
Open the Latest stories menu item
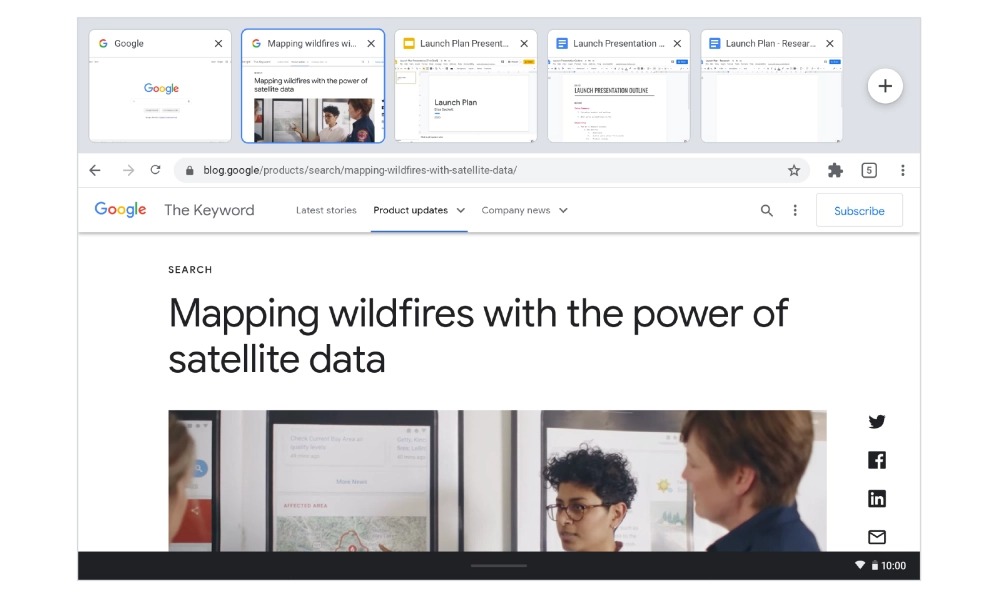tap(326, 210)
